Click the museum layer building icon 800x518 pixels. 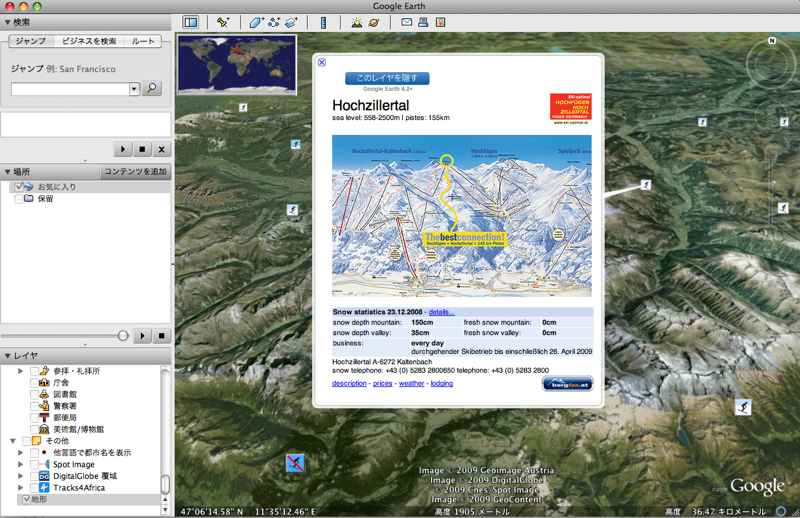point(44,429)
